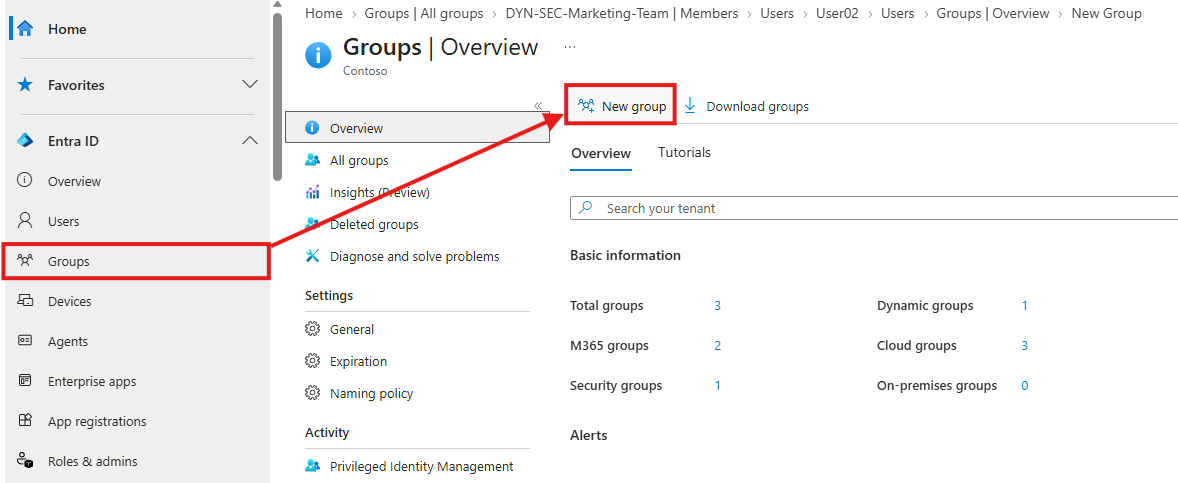Click the Overview info icon under Entra ID
This screenshot has width=1178, height=483.
click(x=25, y=181)
